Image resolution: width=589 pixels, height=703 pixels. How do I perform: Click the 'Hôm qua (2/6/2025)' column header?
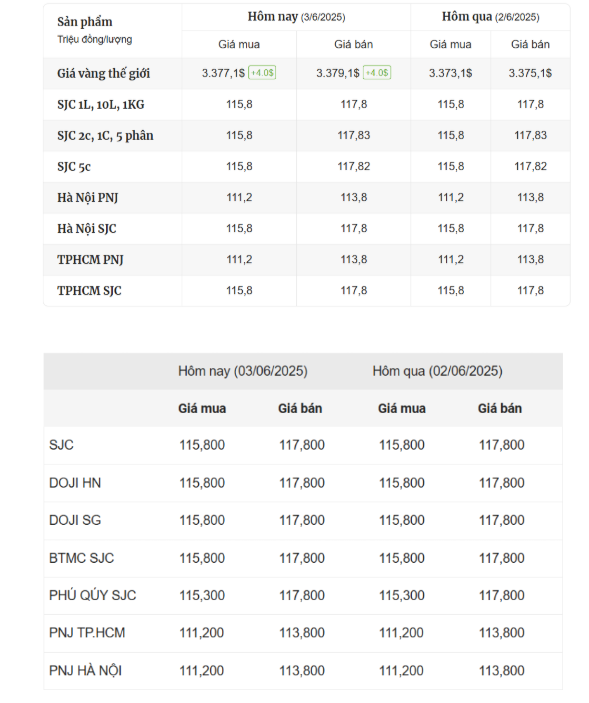[490, 17]
